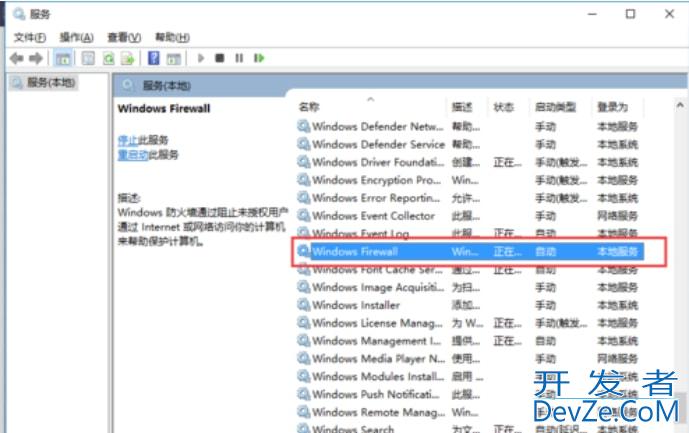Screen dimensions: 689x433
Task: Select 服务(本地) in the left tree
Action: (51, 82)
